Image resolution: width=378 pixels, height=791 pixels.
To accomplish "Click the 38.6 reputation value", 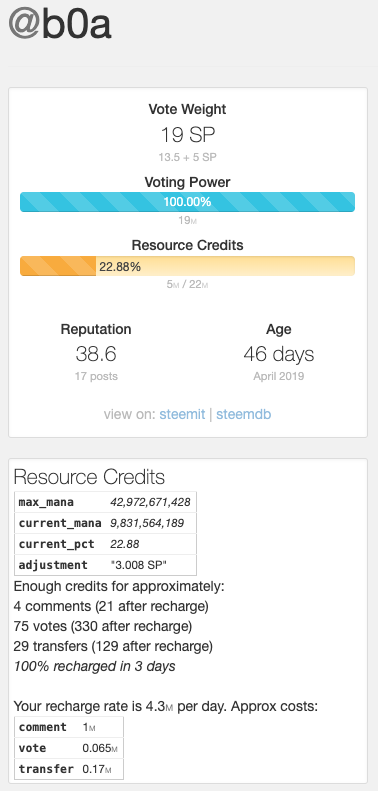I will point(96,354).
